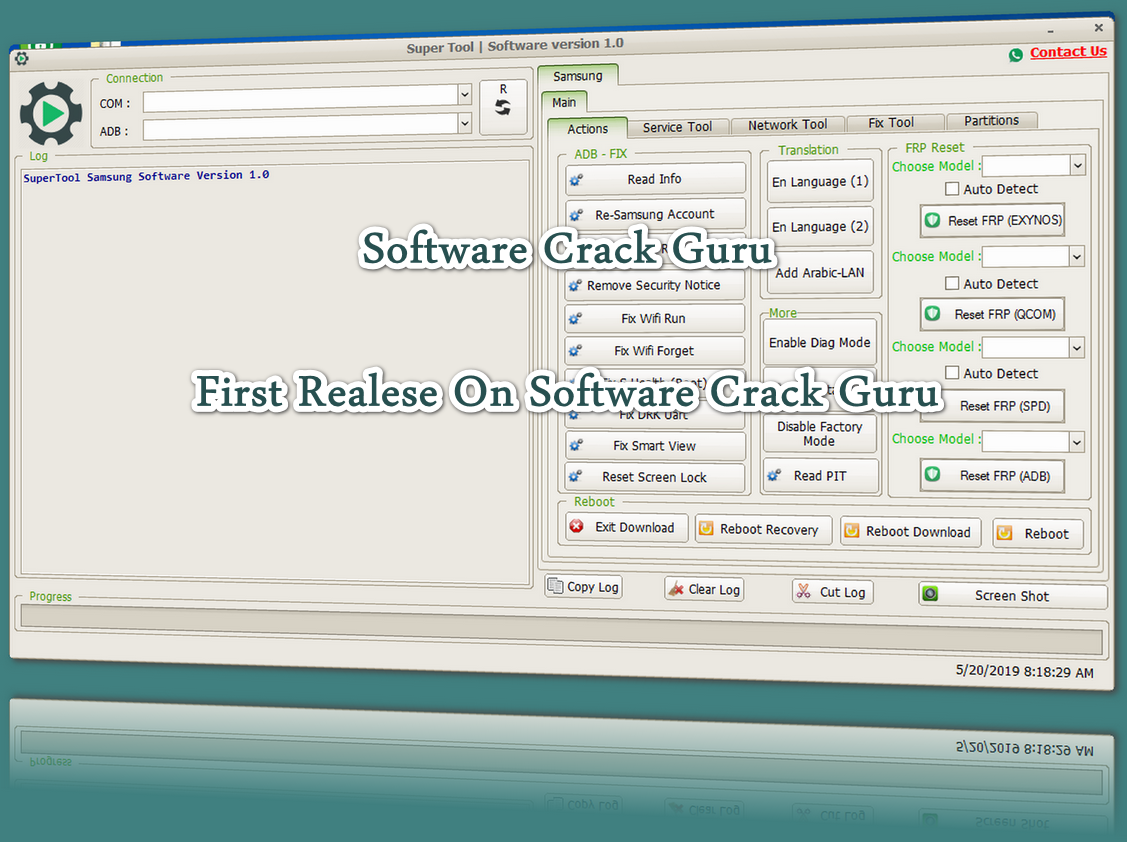This screenshot has width=1127, height=842.
Task: Click the large green play gear icon
Action: (x=50, y=114)
